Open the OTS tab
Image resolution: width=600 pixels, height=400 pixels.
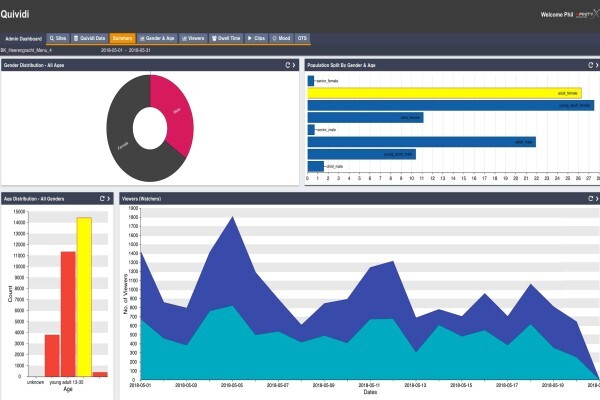(x=302, y=38)
